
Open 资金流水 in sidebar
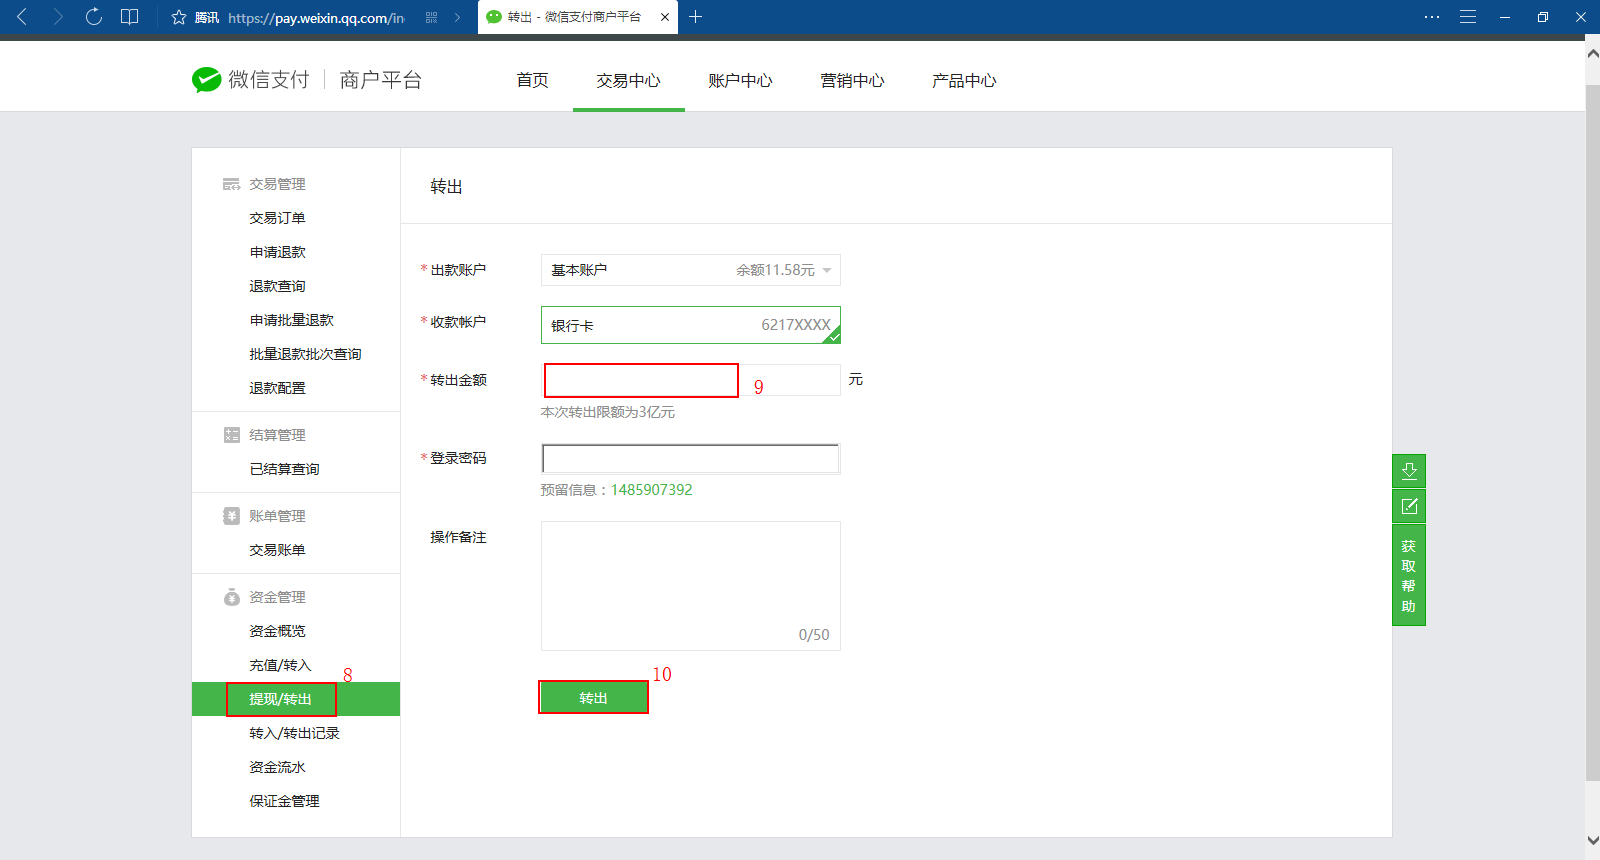tap(277, 767)
